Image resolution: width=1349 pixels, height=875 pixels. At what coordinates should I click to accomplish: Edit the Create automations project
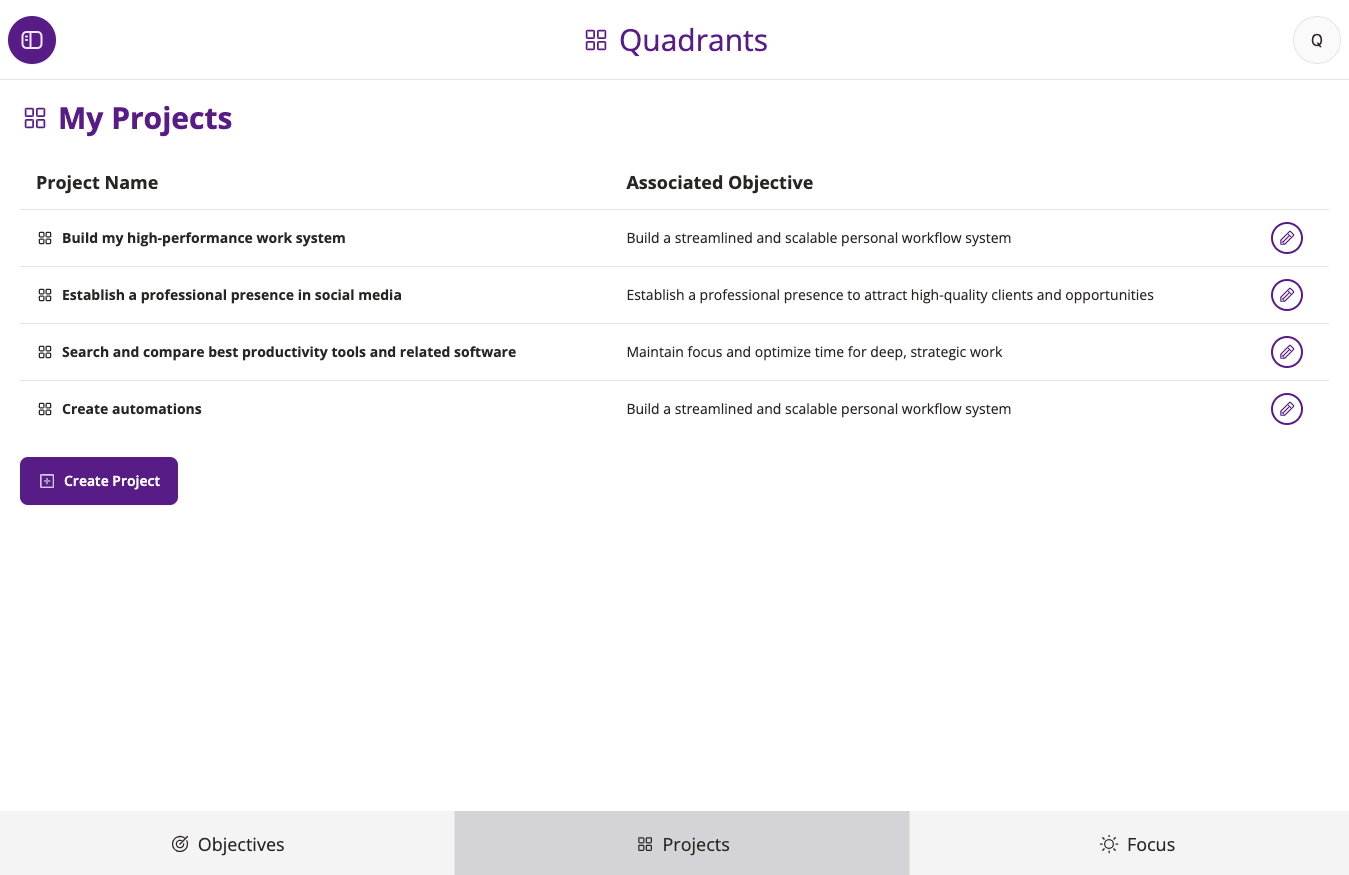point(1286,409)
